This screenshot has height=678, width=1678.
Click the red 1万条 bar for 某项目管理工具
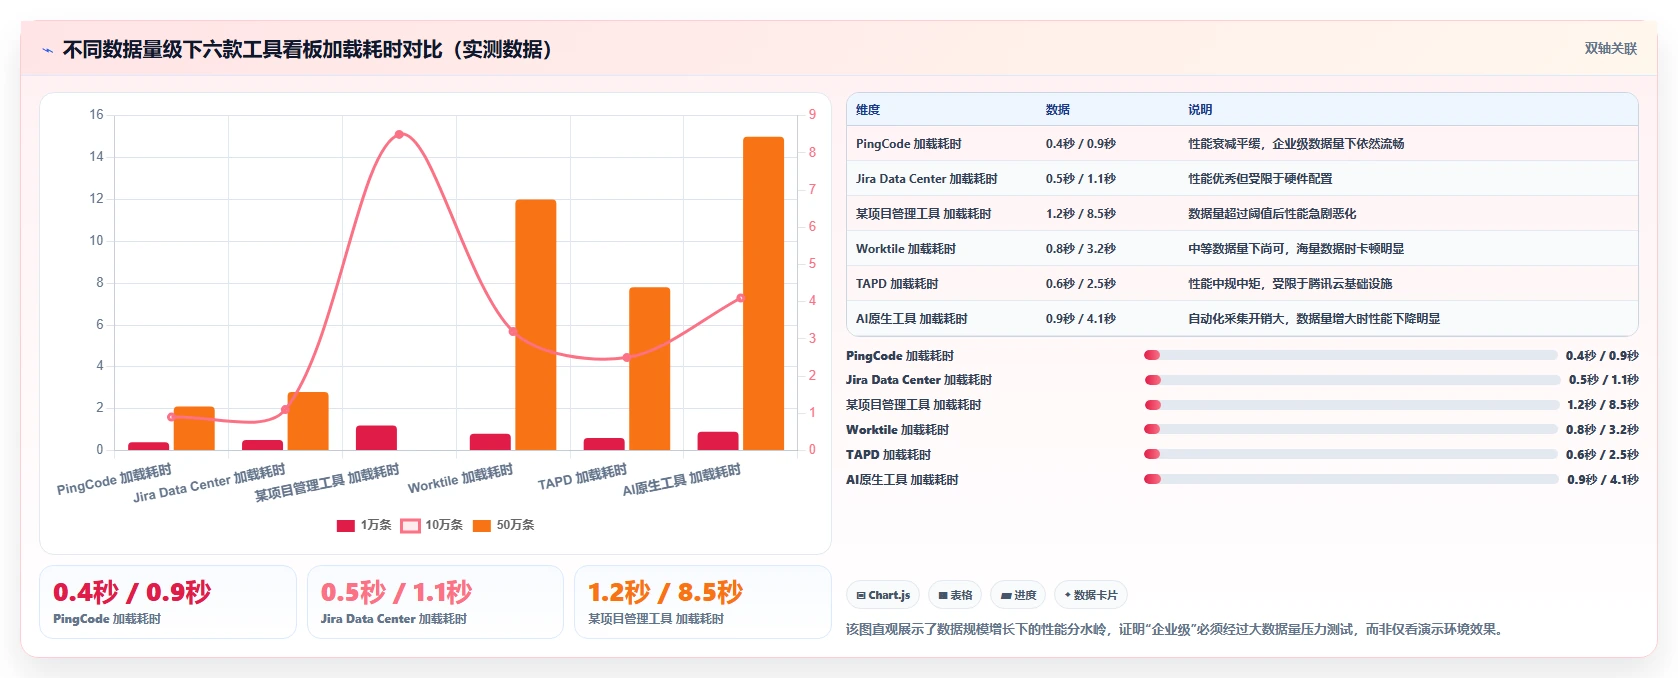pos(376,438)
